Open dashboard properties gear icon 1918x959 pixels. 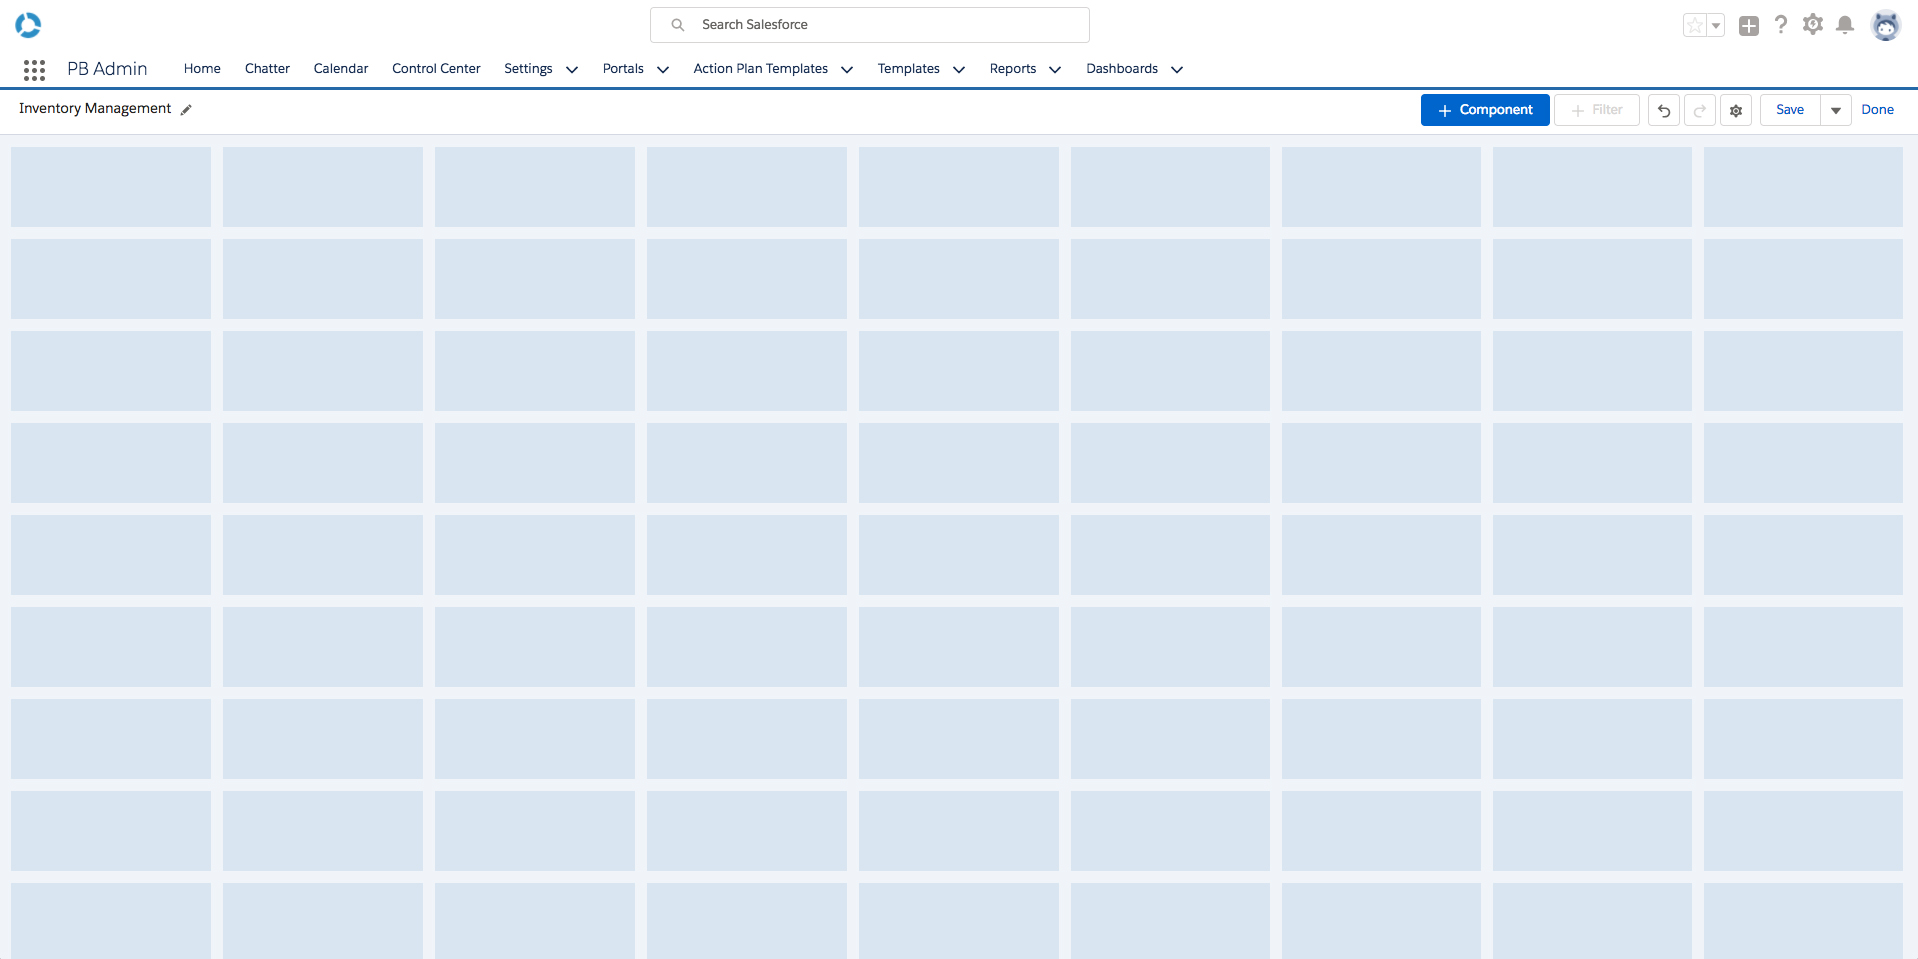point(1736,110)
